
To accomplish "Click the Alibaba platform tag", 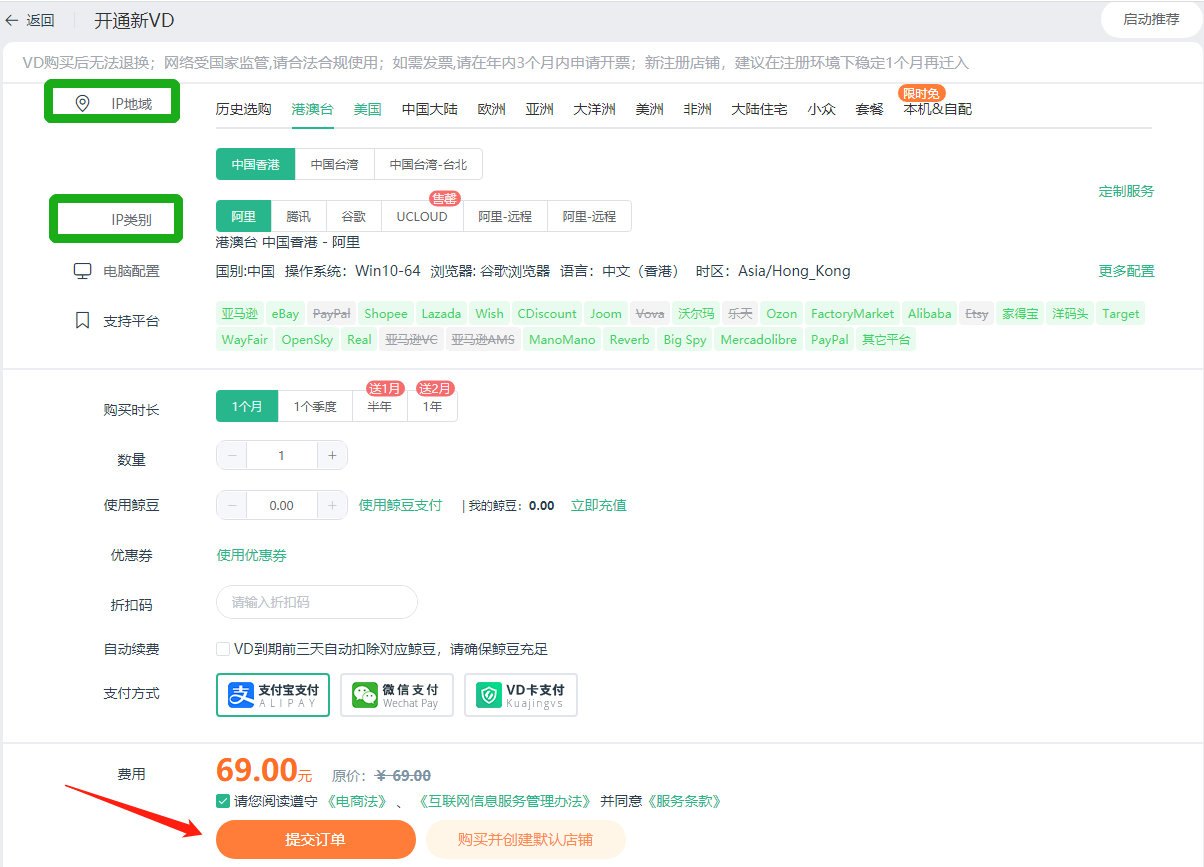I will [x=930, y=313].
